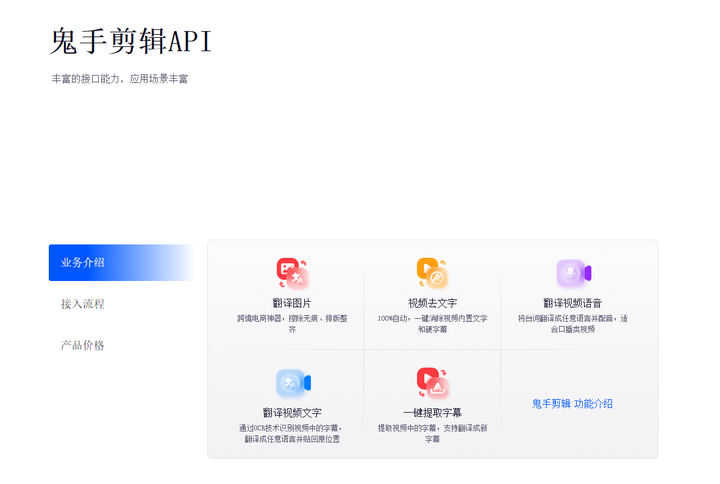The width and height of the screenshot is (720, 484).
Task: Click the 视频去文字 orange icon
Action: pyautogui.click(x=432, y=273)
